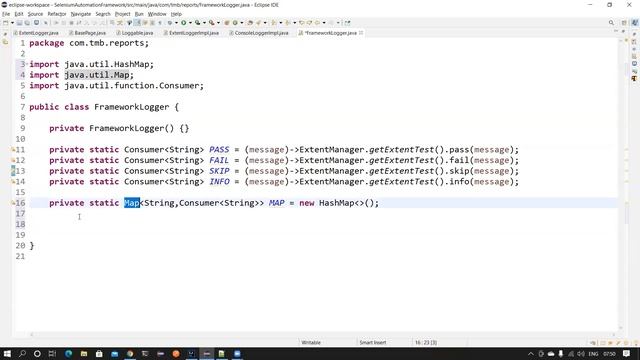Click the green Run button icon
The image size is (640, 360).
184,23
